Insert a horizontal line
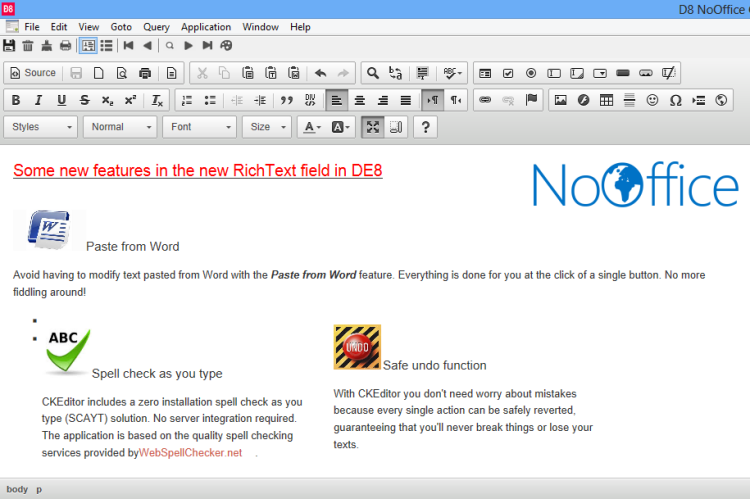The width and height of the screenshot is (750, 499). [629, 100]
